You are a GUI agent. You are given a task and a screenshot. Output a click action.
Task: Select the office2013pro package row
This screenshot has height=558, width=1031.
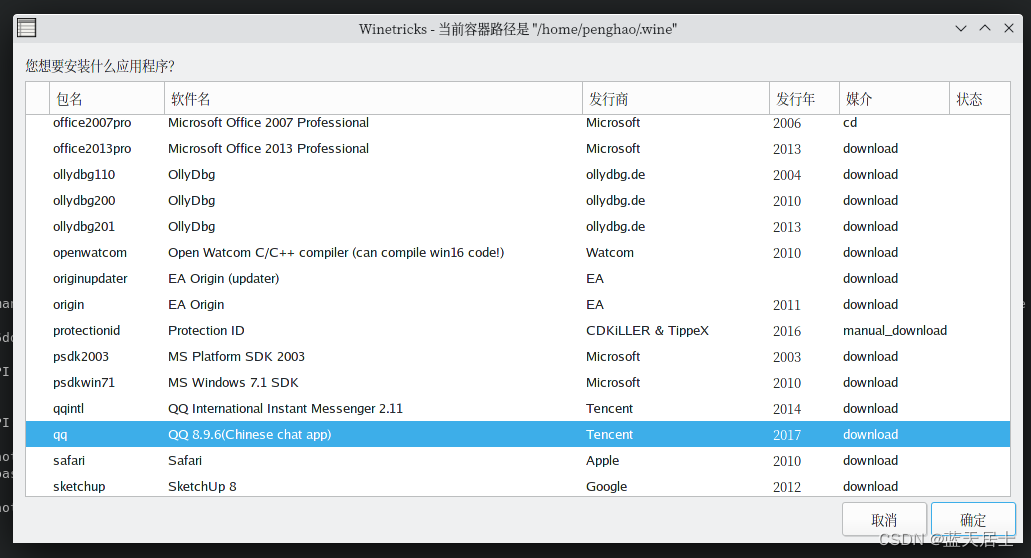click(x=517, y=149)
